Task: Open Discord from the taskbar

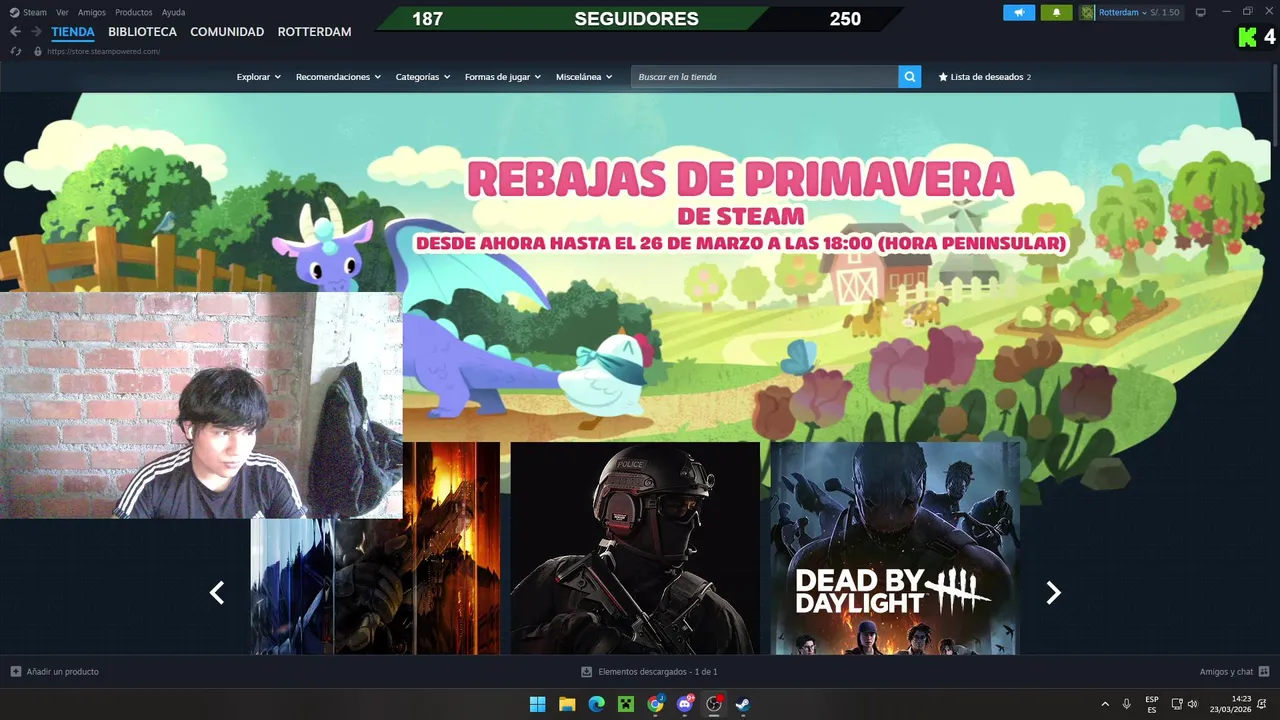Action: [x=685, y=704]
